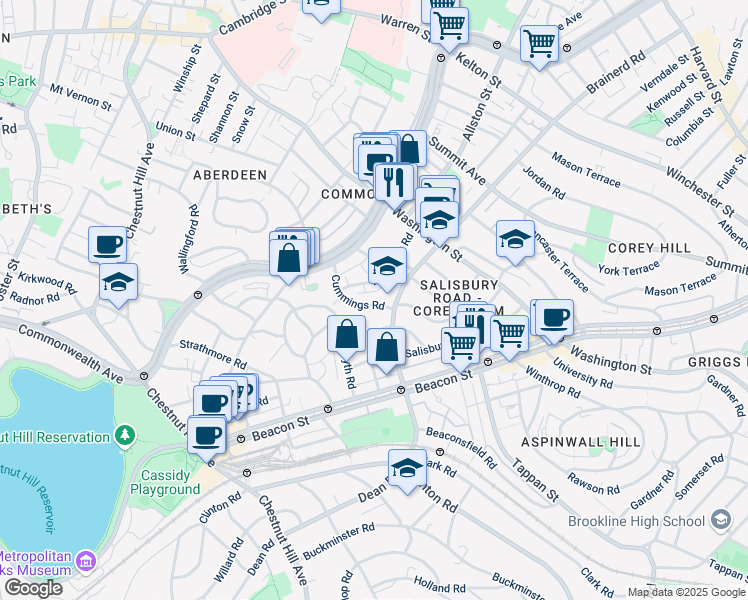Select the school marker near Radnor Rd
The image size is (748, 600).
118,282
